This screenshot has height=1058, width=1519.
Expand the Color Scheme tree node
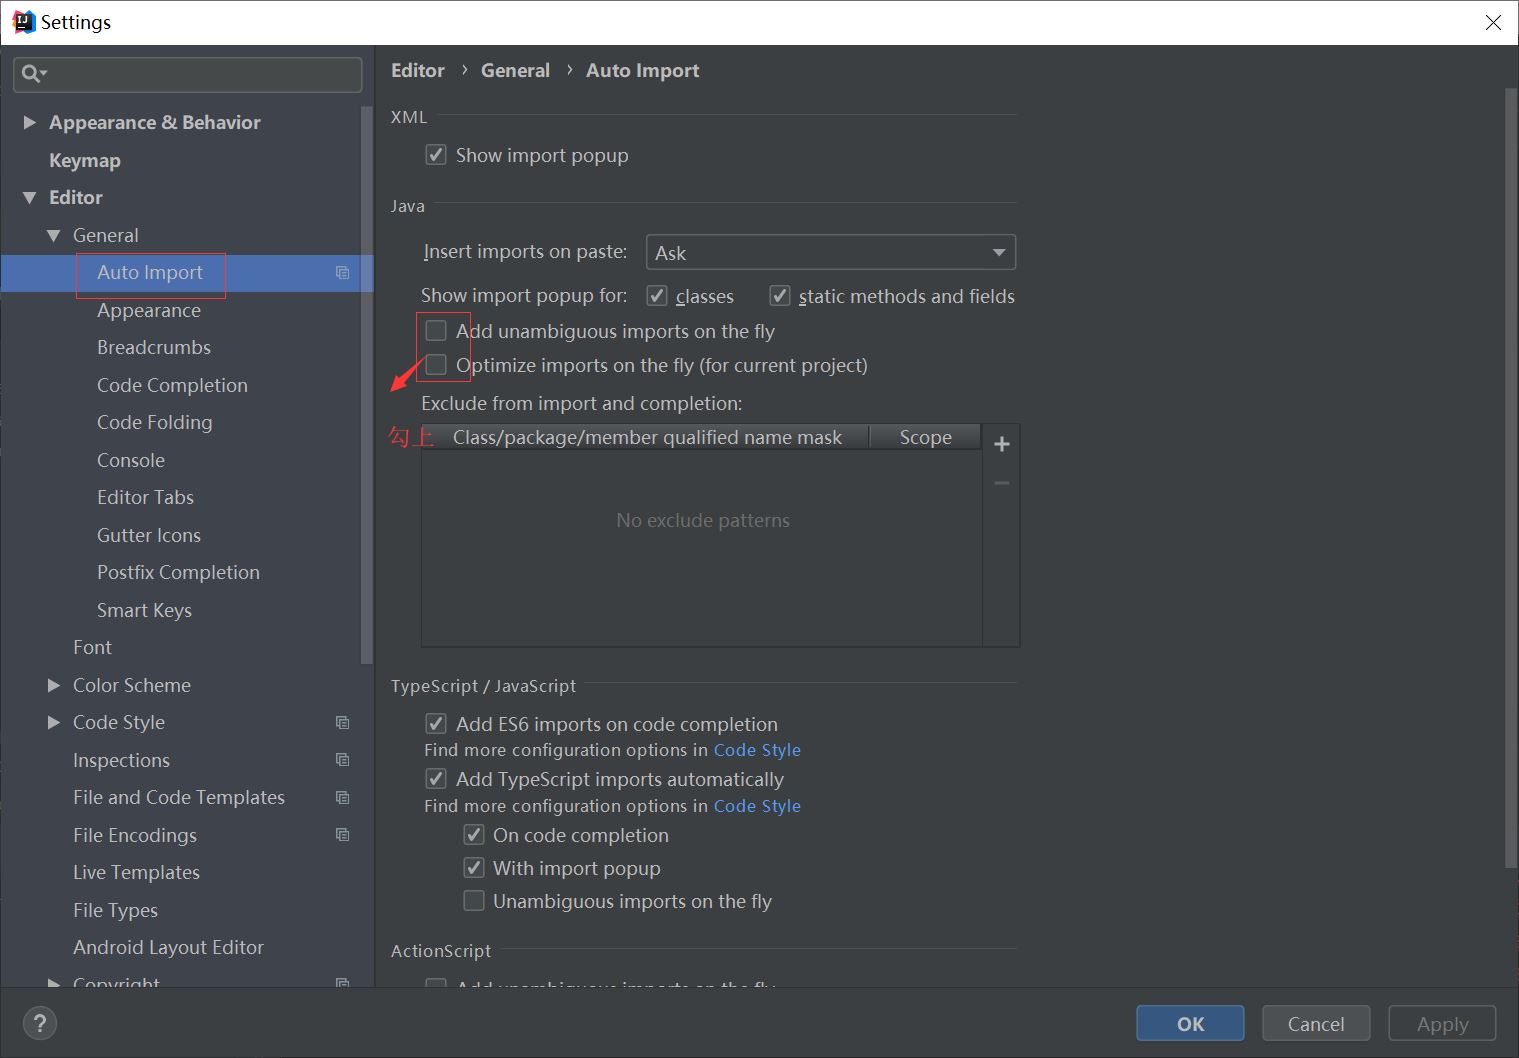(x=54, y=685)
